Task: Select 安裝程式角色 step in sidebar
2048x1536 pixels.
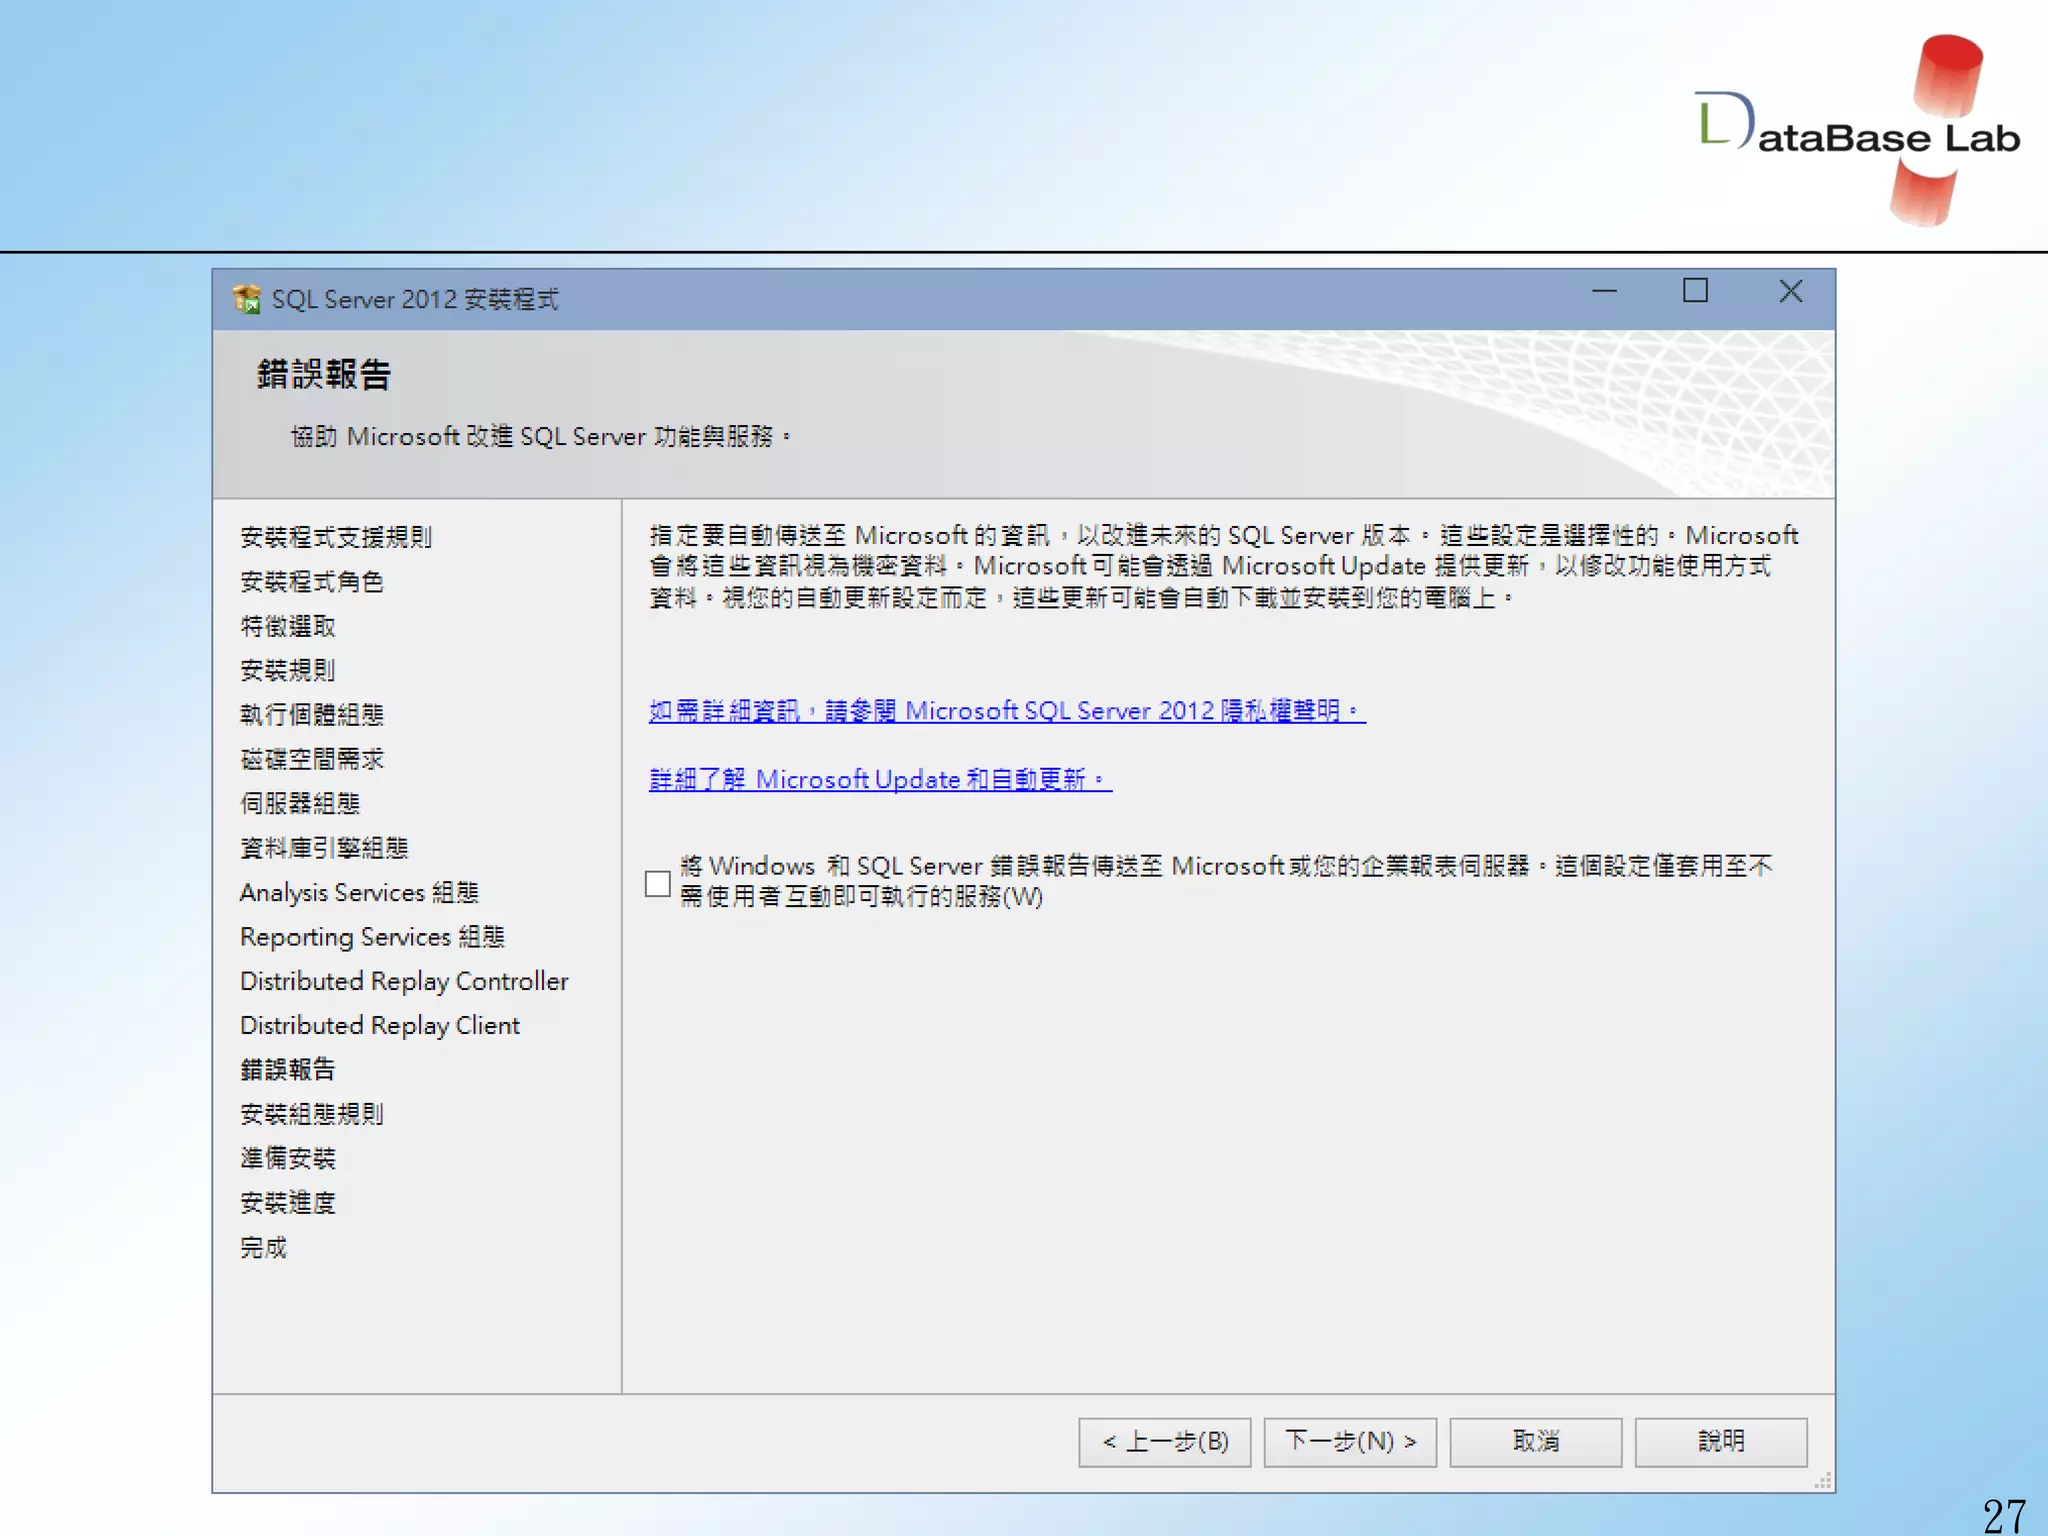Action: (312, 582)
